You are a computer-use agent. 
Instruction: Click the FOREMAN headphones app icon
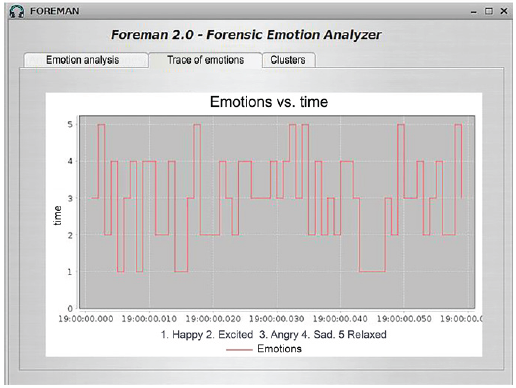(x=17, y=11)
